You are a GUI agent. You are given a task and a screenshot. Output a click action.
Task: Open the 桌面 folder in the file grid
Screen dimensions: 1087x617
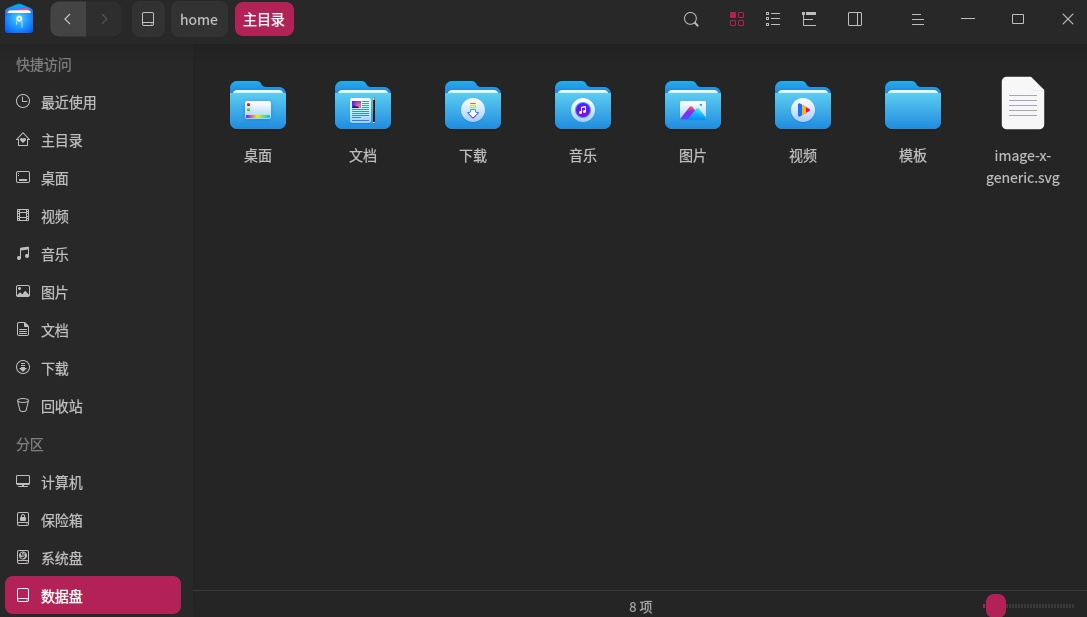258,105
